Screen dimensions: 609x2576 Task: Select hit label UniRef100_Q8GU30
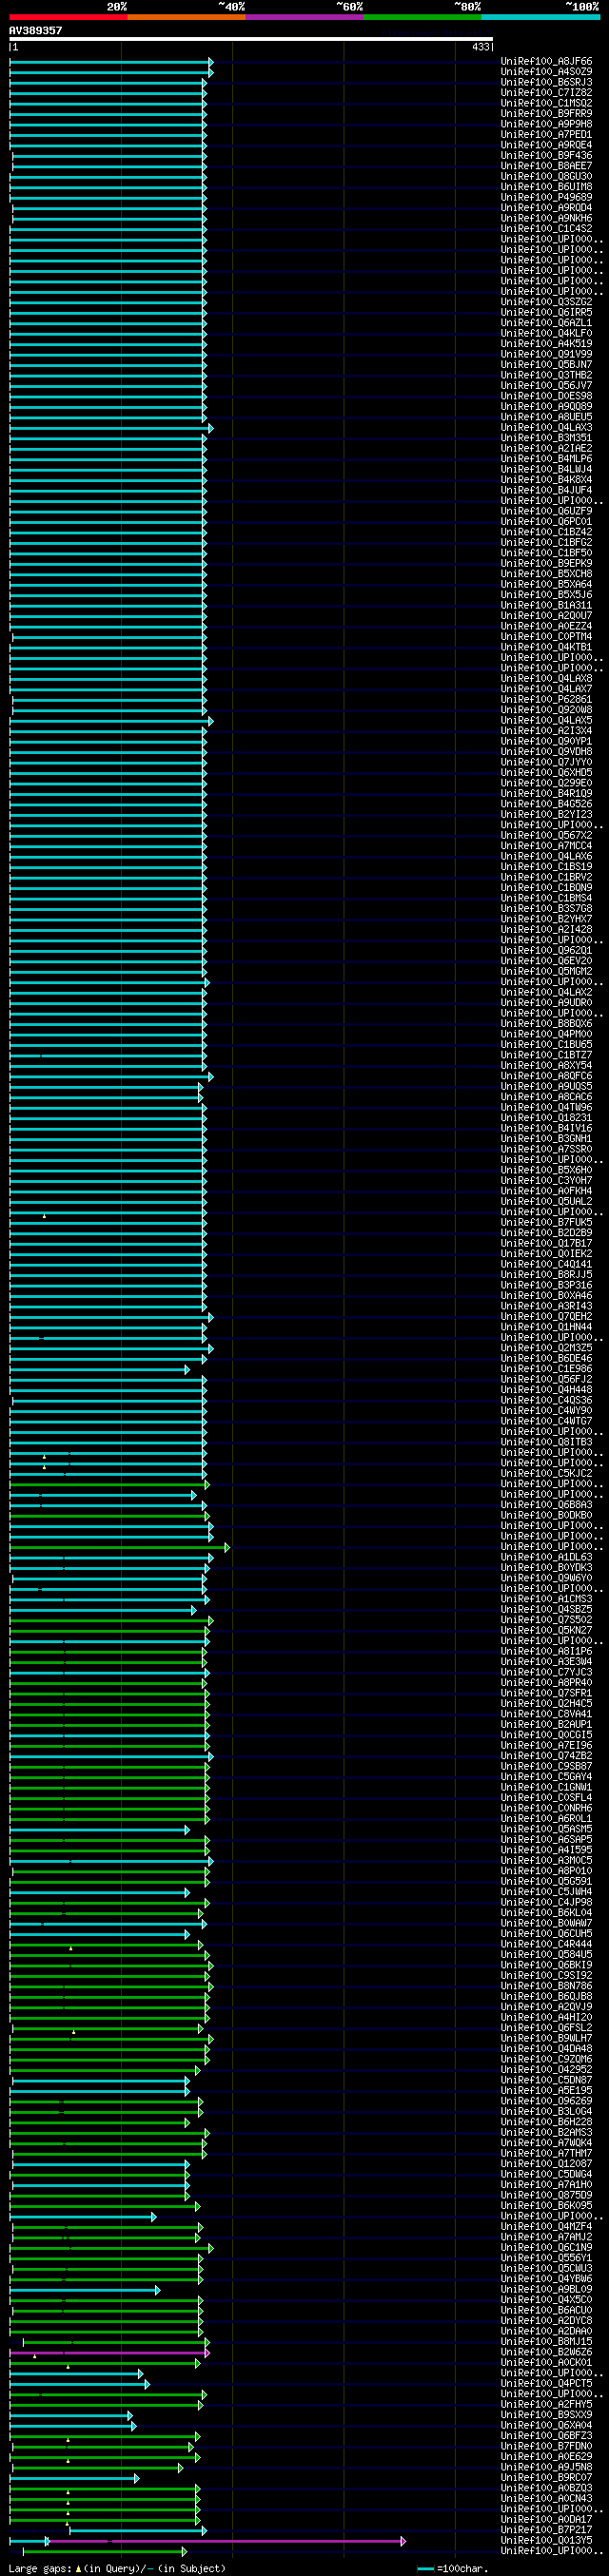pyautogui.click(x=546, y=176)
